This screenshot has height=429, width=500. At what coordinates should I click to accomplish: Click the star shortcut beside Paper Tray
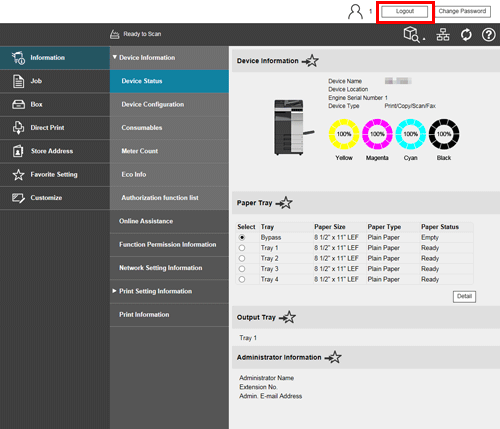[x=284, y=203]
